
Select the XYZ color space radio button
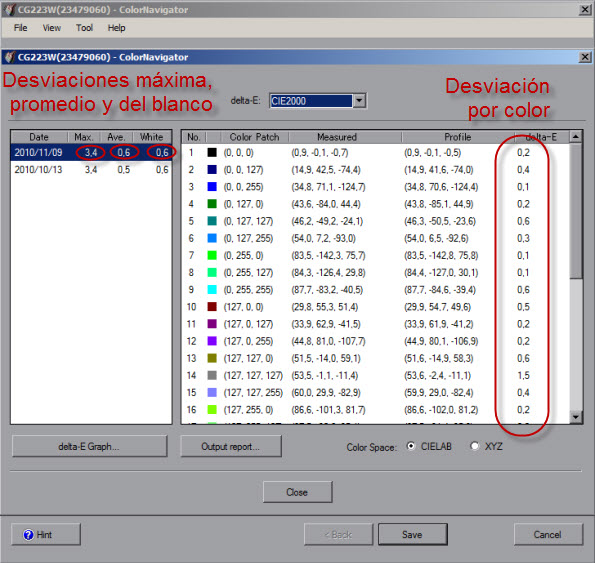click(474, 446)
